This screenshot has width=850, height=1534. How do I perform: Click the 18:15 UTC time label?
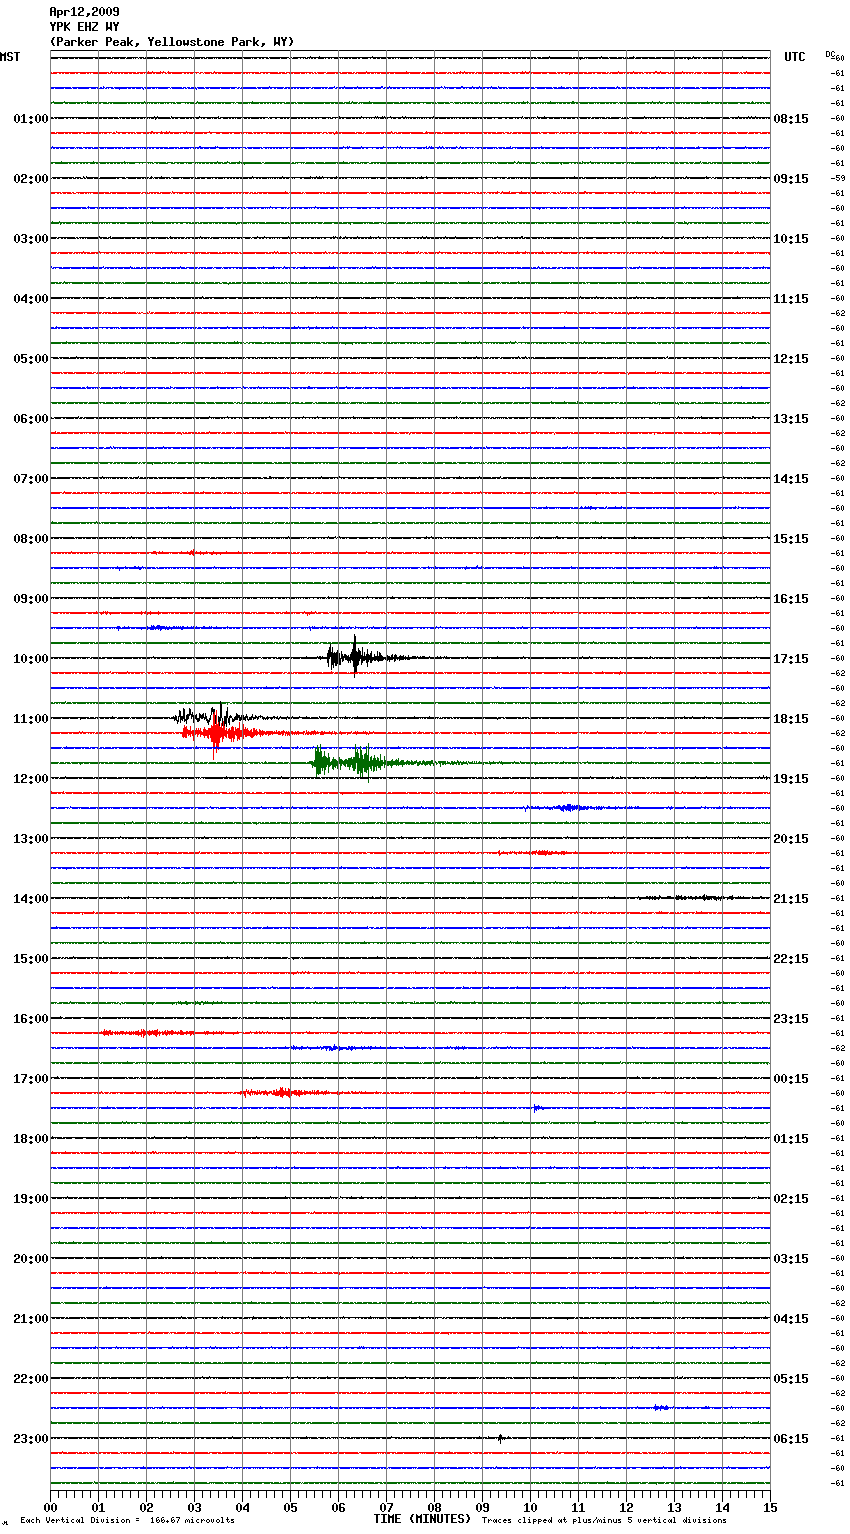[x=791, y=719]
